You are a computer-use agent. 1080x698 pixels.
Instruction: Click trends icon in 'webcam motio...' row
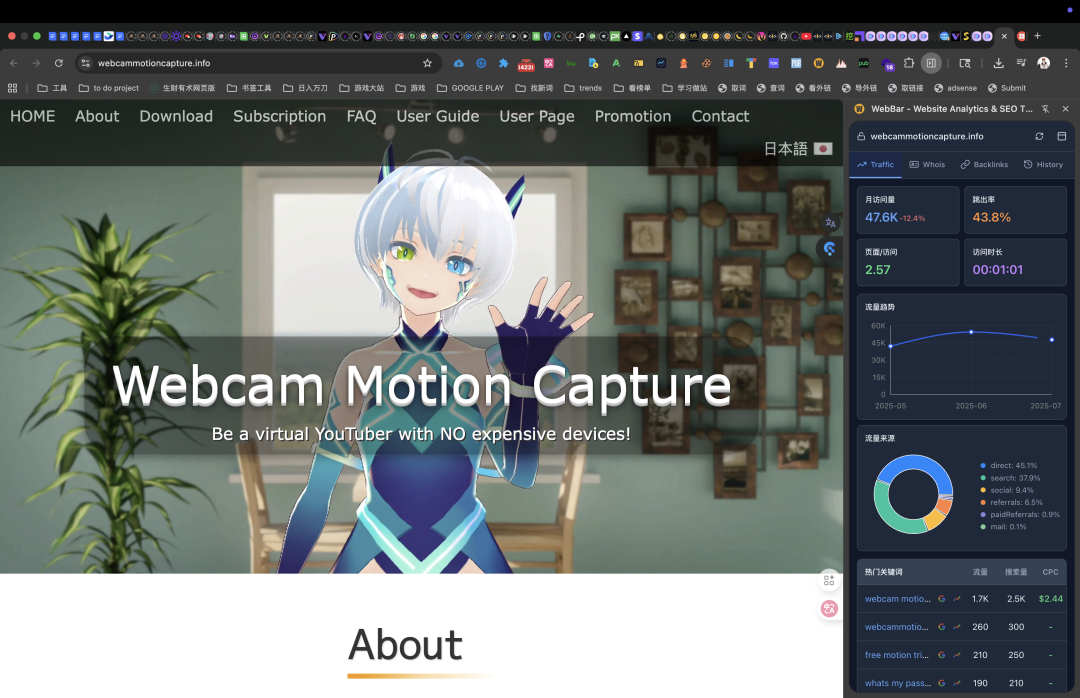[957, 599]
